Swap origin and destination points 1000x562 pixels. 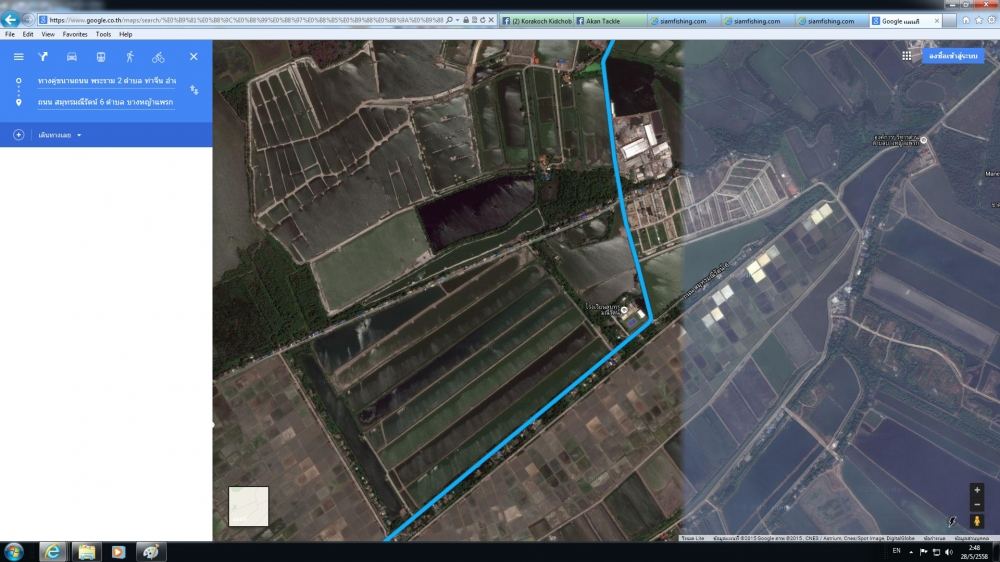pos(194,91)
